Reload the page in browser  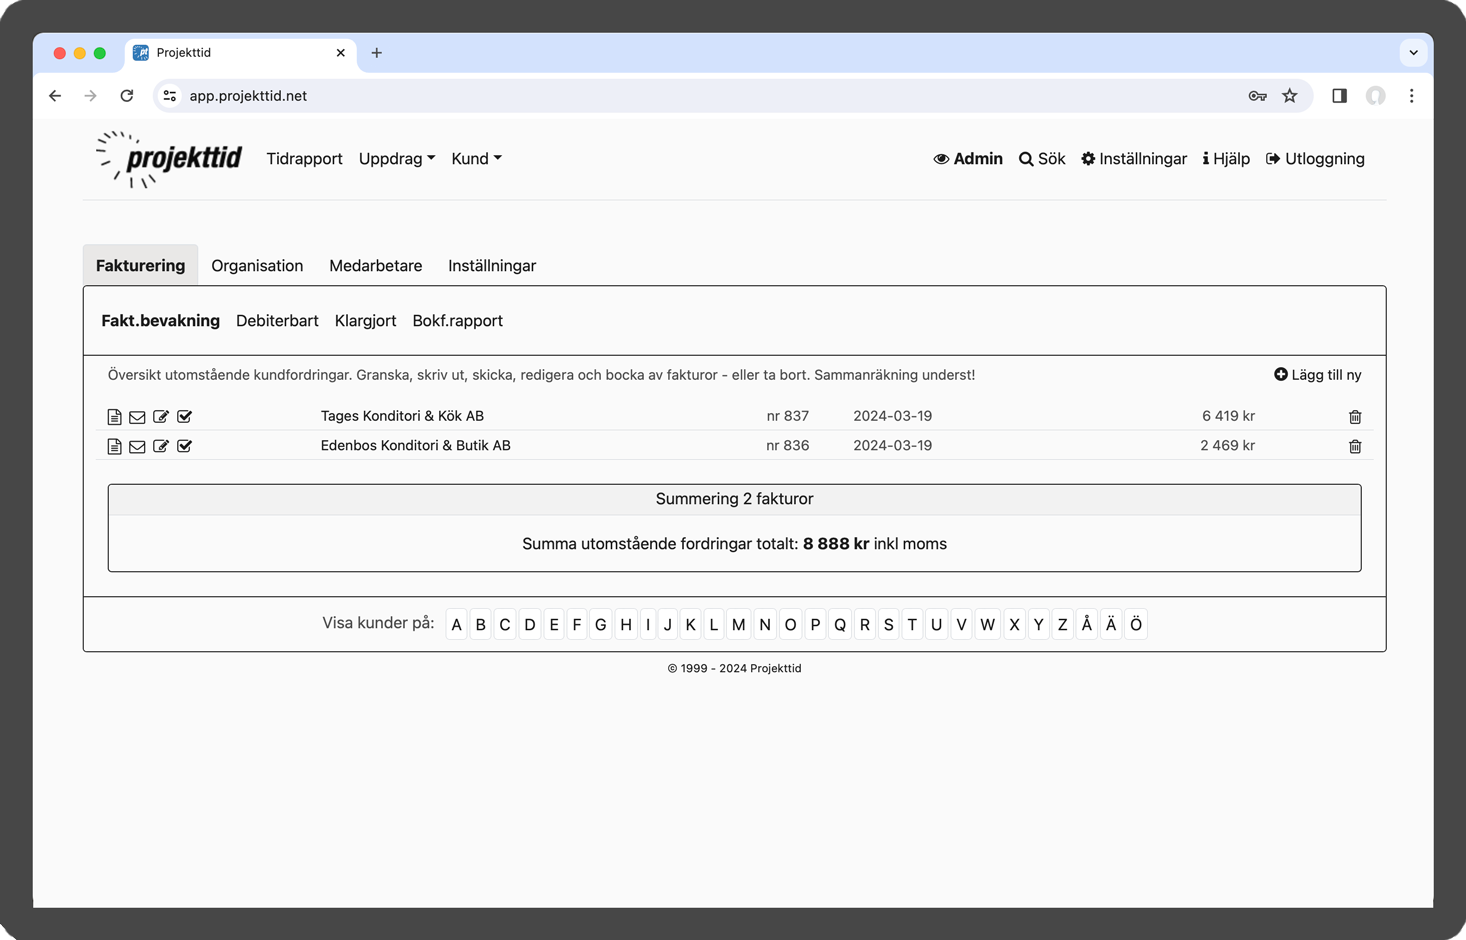coord(127,96)
